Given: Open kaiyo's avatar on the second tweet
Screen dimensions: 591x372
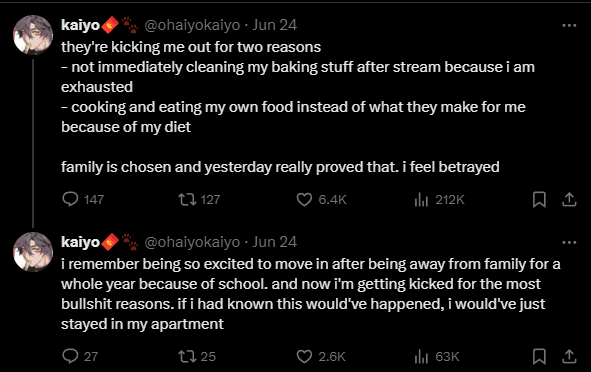Looking at the screenshot, I should click(x=33, y=252).
